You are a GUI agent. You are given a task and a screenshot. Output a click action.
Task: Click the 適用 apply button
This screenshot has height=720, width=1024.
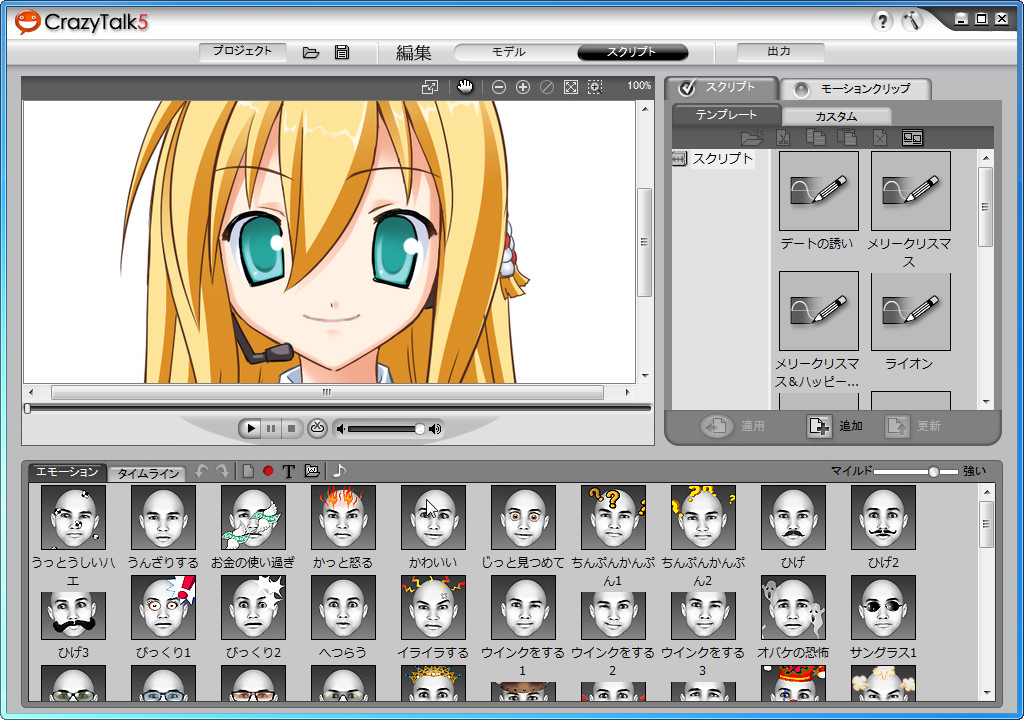pyautogui.click(x=733, y=426)
